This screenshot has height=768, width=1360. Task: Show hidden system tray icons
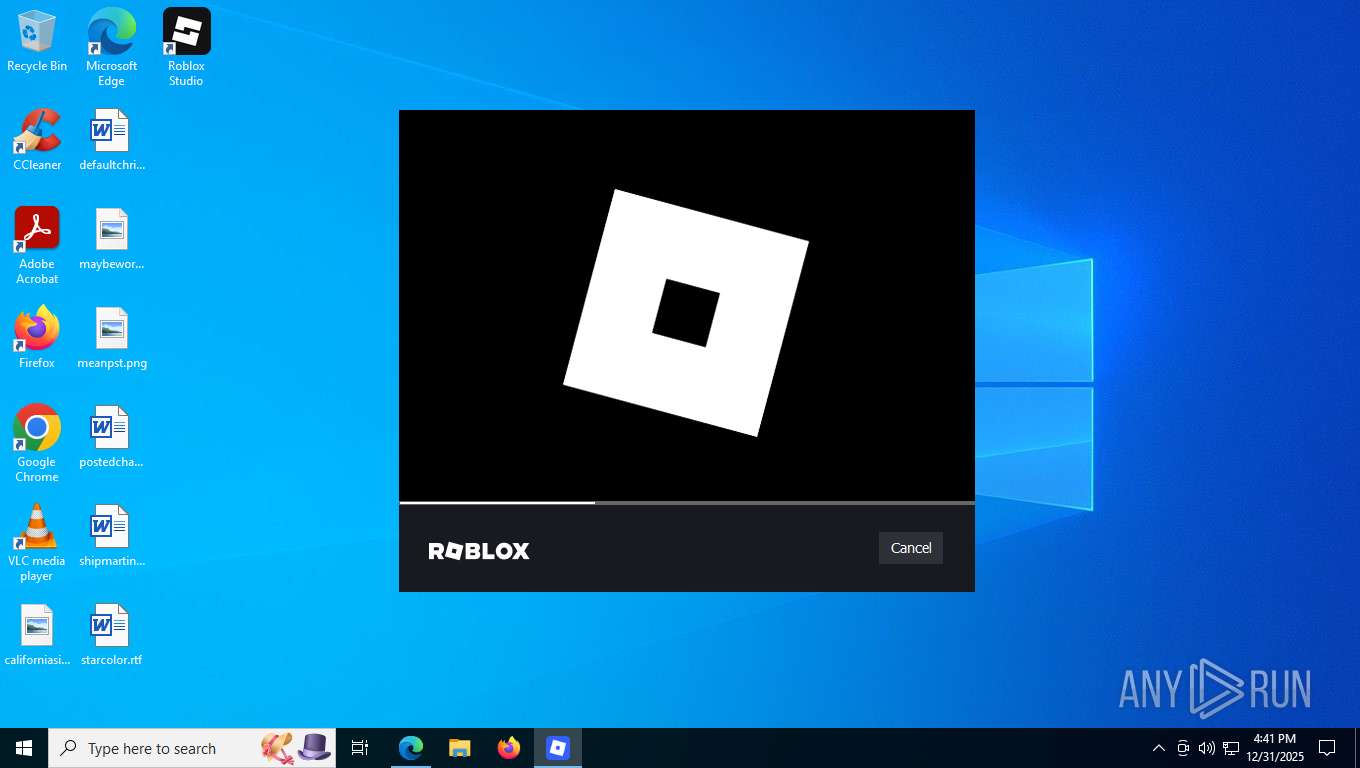click(x=1159, y=748)
